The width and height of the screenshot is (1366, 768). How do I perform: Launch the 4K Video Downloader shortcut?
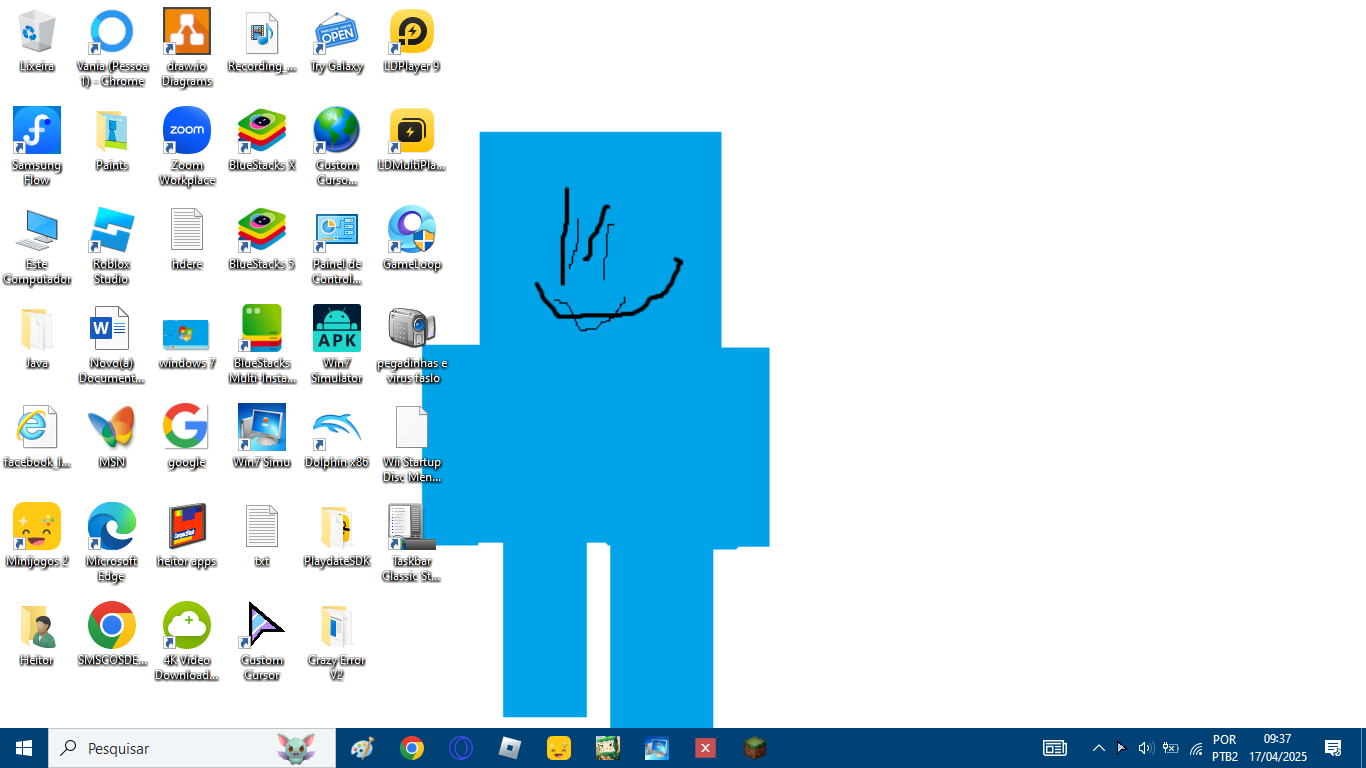point(187,642)
